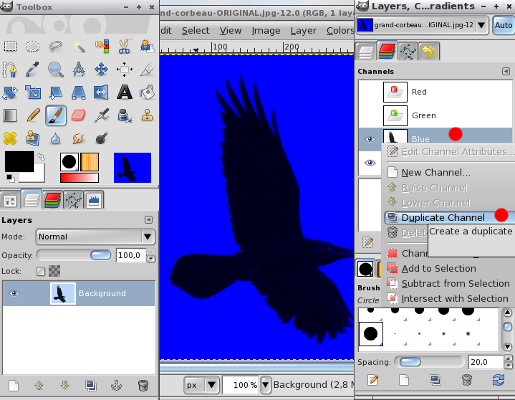This screenshot has height=400, width=515.
Task: Toggle the lock alpha channel checkerboard box
Action: (x=54, y=271)
